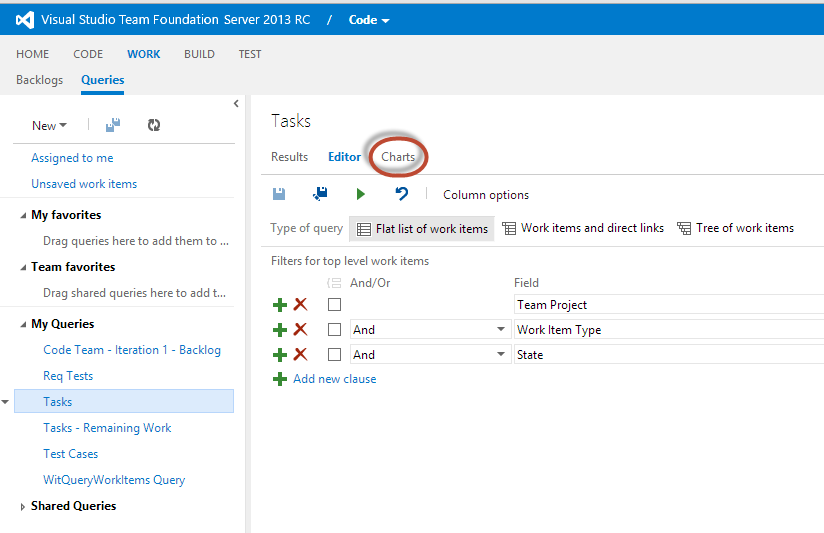Screen dimensions: 824x533
Task: Open the New dropdown menu
Action: point(49,126)
